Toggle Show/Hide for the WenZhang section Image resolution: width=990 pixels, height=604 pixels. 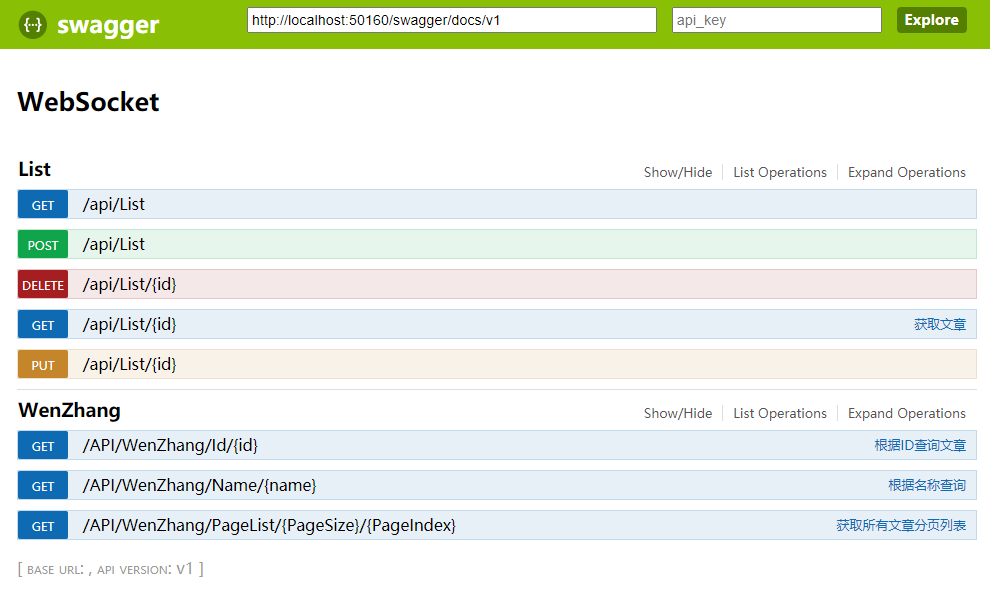point(678,413)
